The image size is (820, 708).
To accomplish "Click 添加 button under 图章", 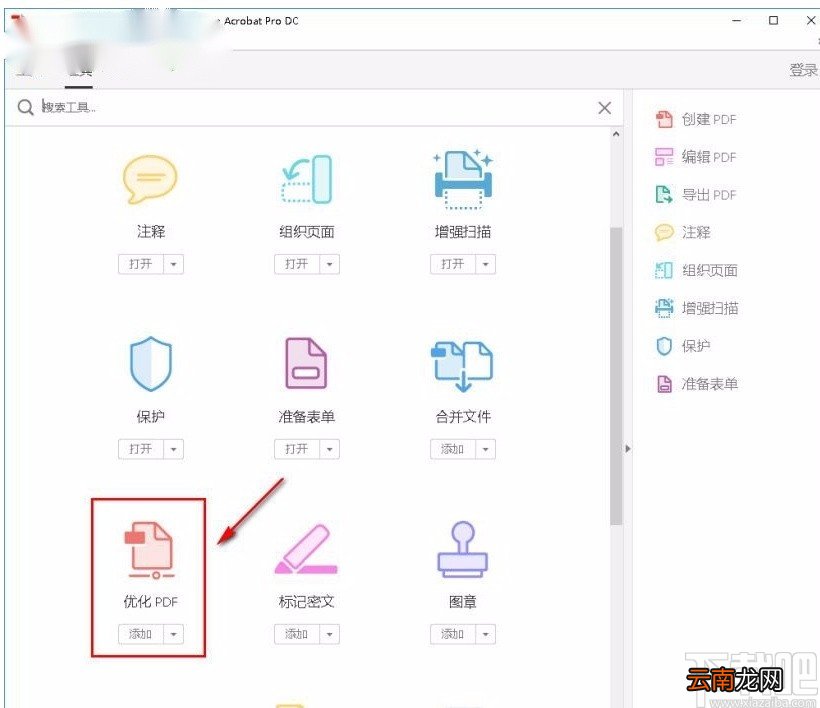I will tap(452, 634).
